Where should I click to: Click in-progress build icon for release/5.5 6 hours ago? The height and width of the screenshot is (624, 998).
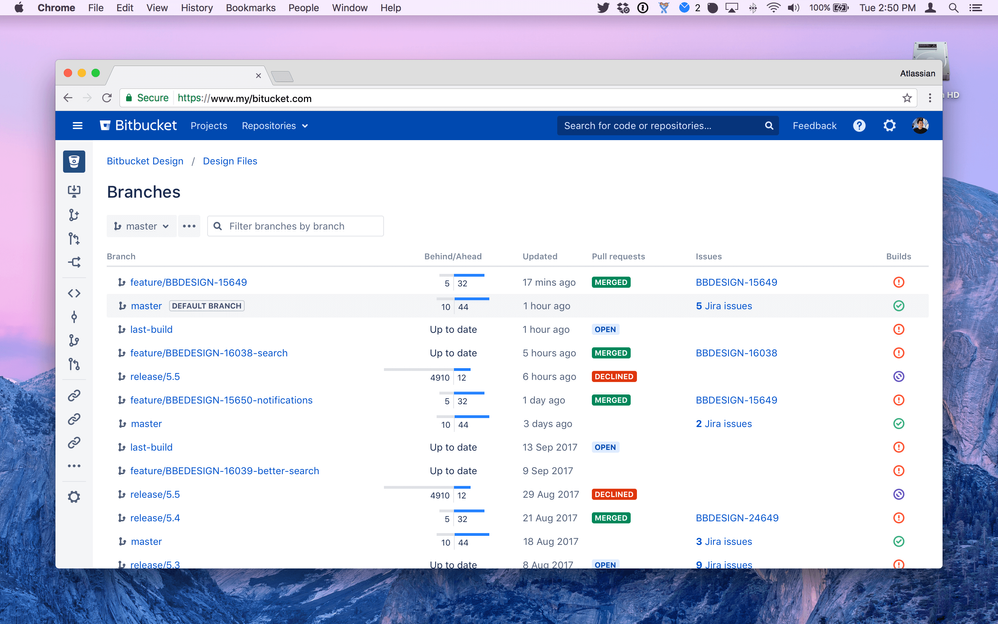click(x=899, y=376)
